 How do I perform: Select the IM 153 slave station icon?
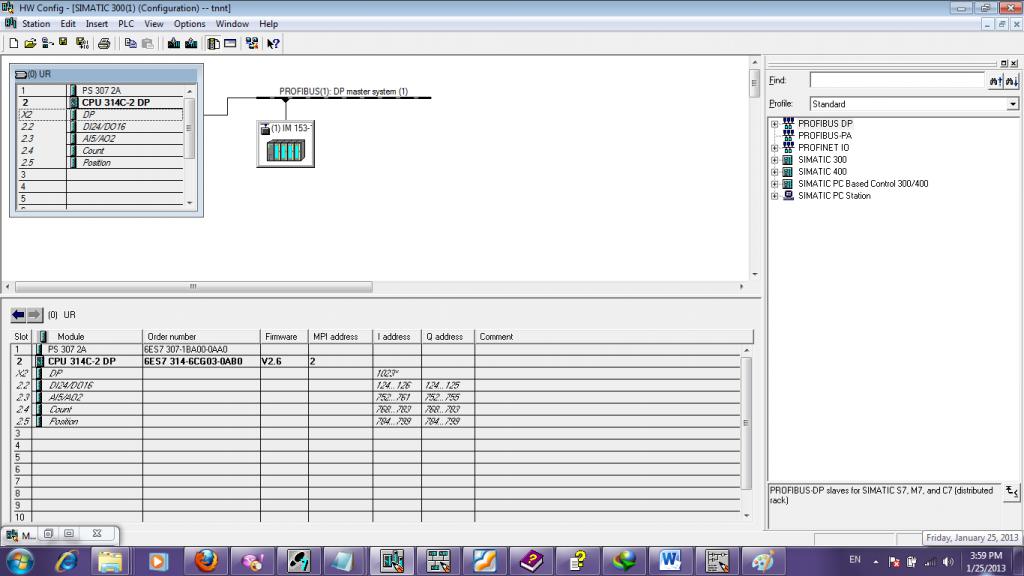click(x=285, y=144)
